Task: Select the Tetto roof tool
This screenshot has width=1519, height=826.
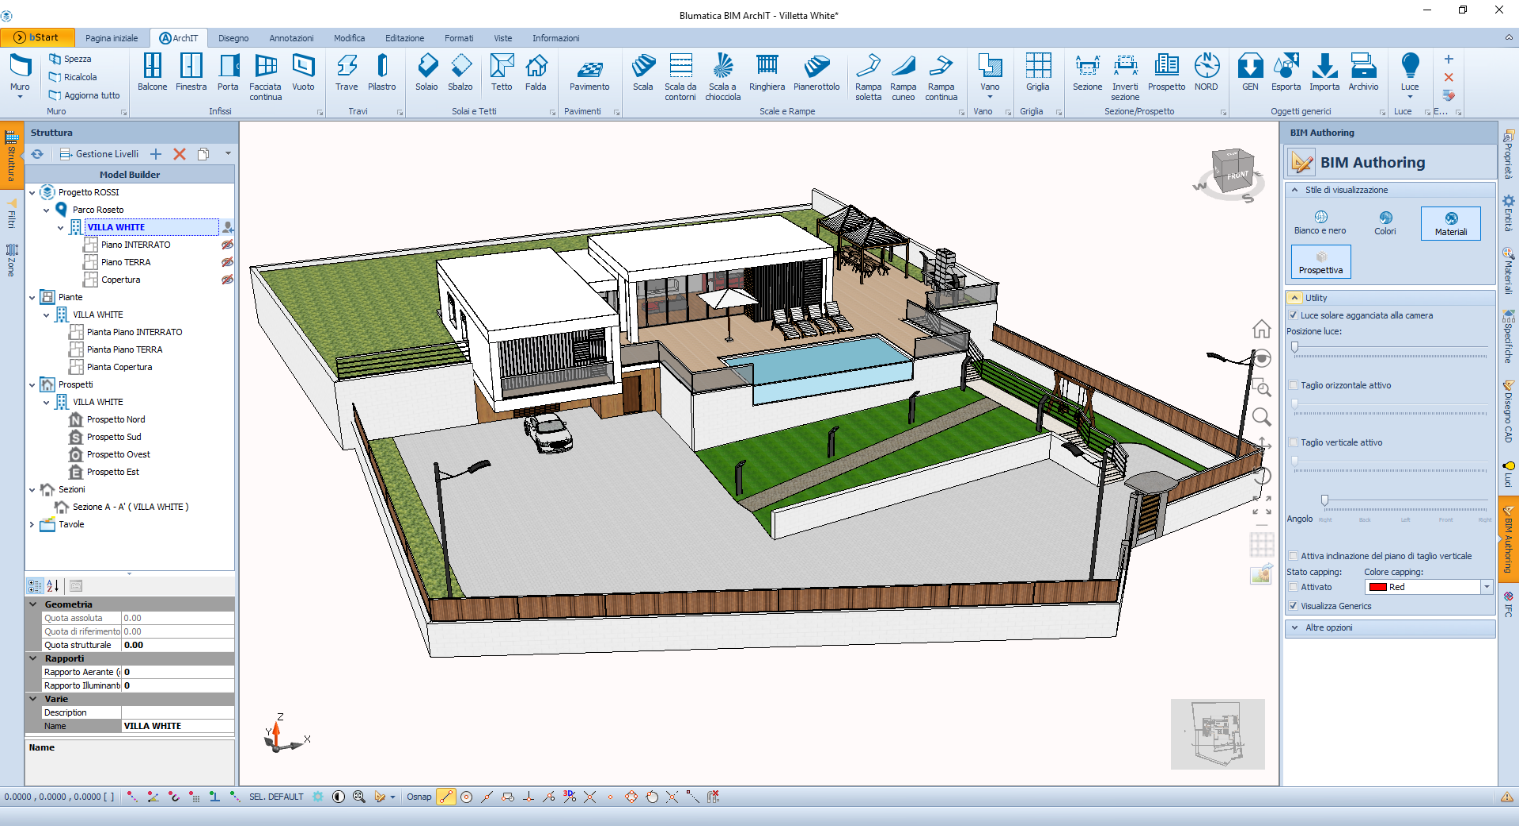Action: point(501,73)
